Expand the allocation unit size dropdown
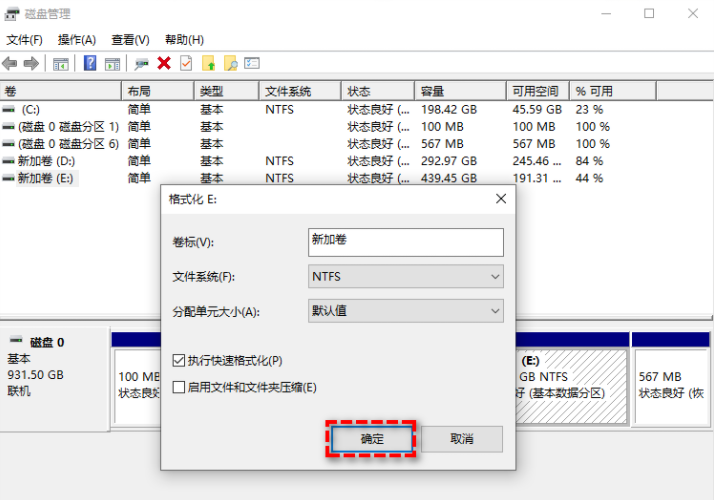This screenshot has width=714, height=500. pyautogui.click(x=405, y=311)
